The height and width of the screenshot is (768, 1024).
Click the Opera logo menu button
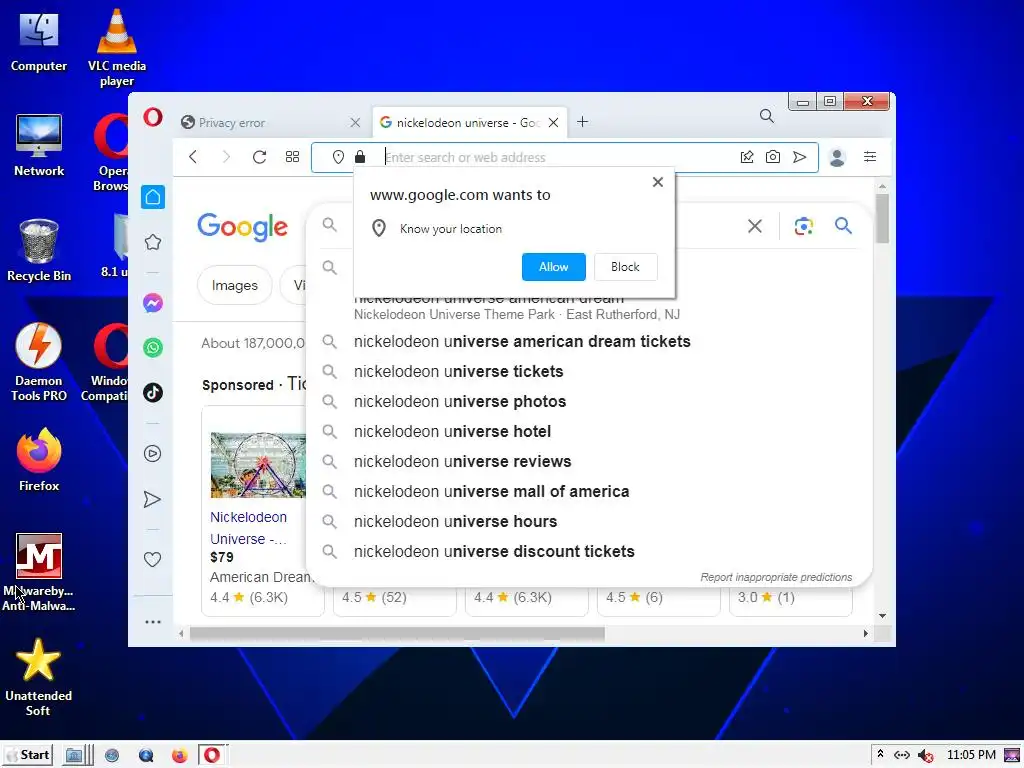tap(153, 118)
